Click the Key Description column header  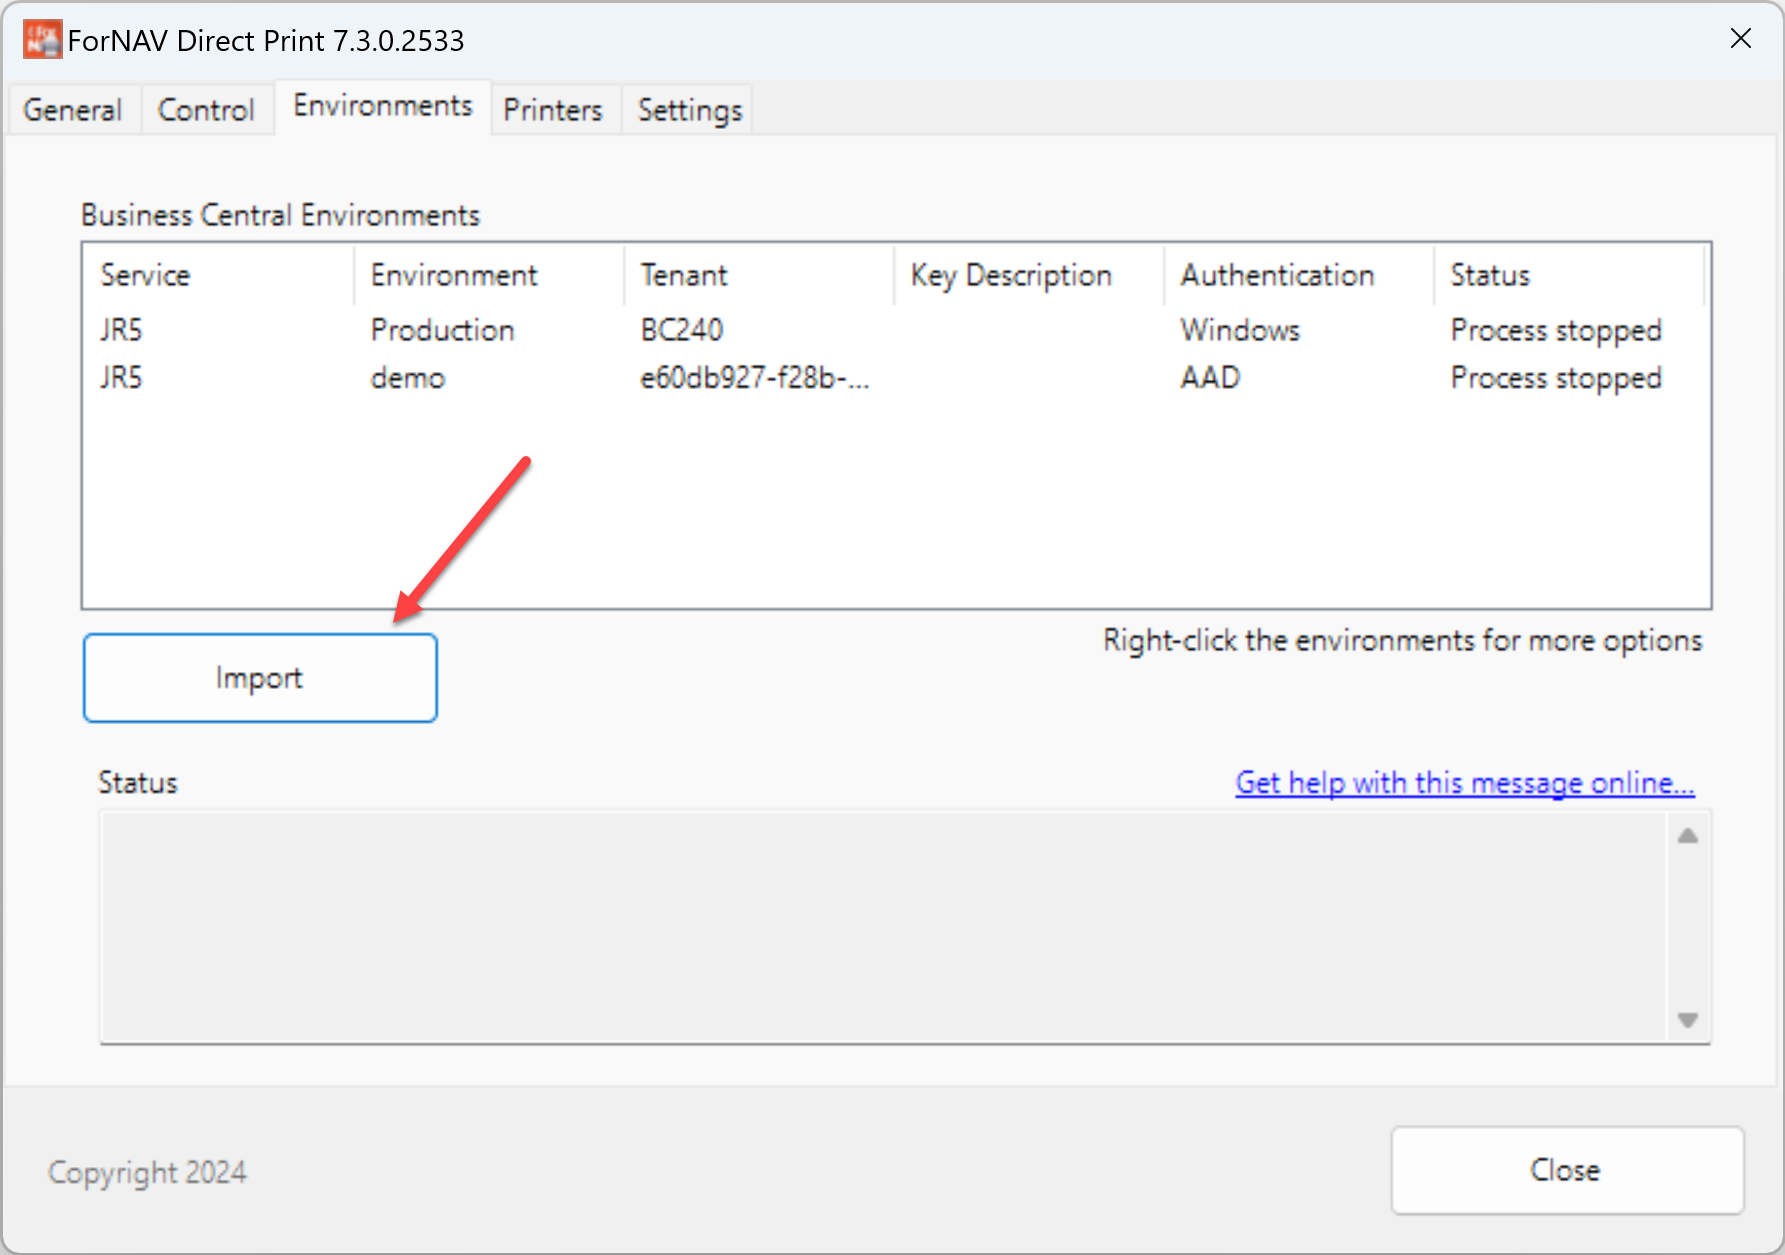pos(1029,275)
